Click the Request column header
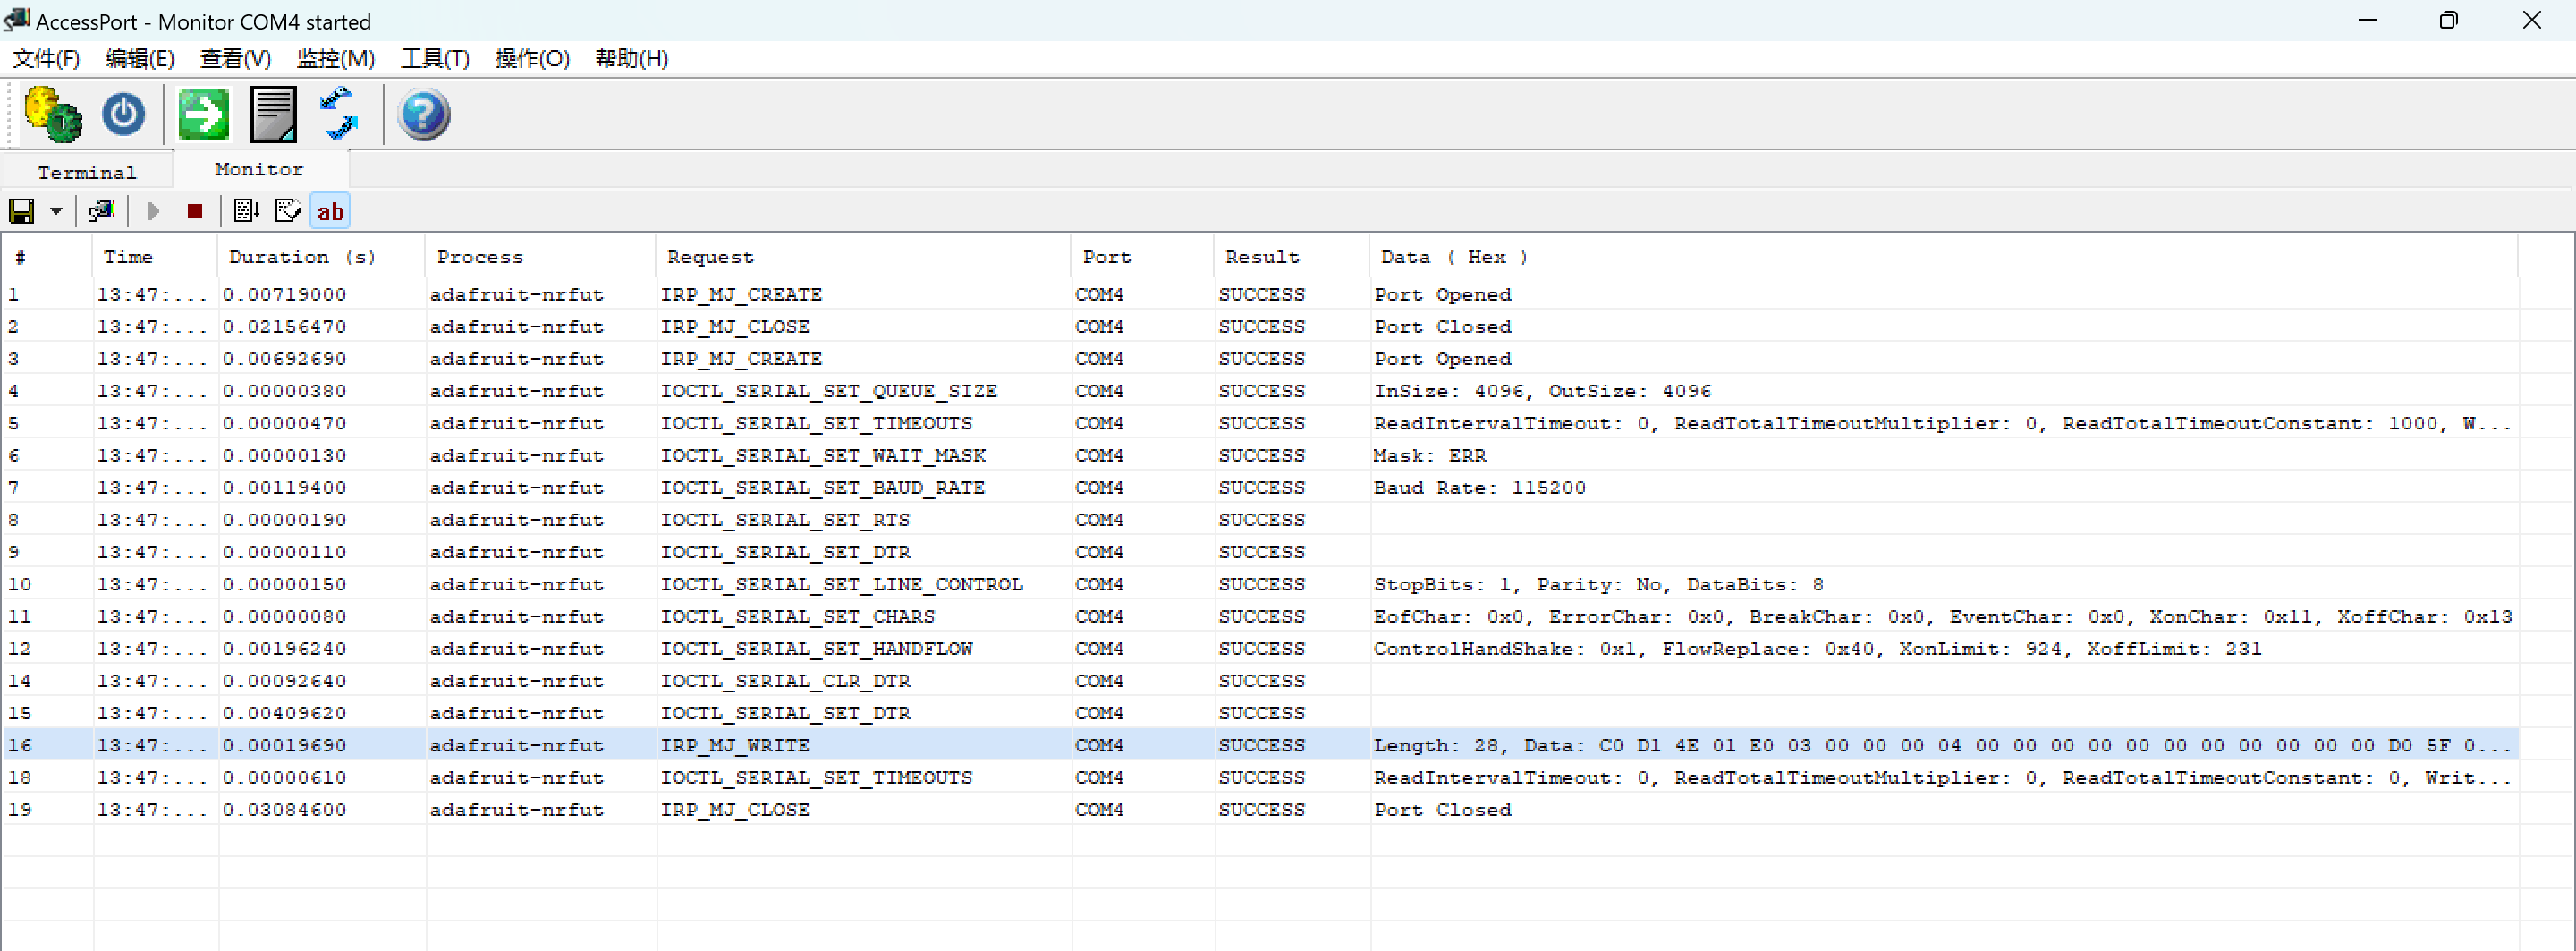 coord(863,257)
